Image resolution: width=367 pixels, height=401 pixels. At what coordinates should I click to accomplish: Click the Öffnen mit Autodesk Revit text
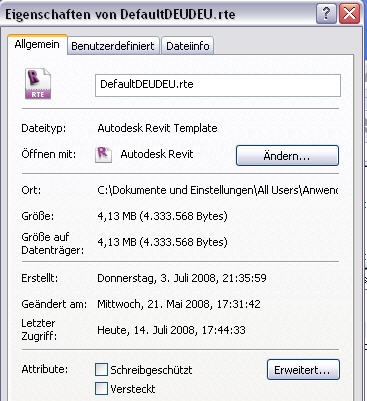[x=157, y=154]
